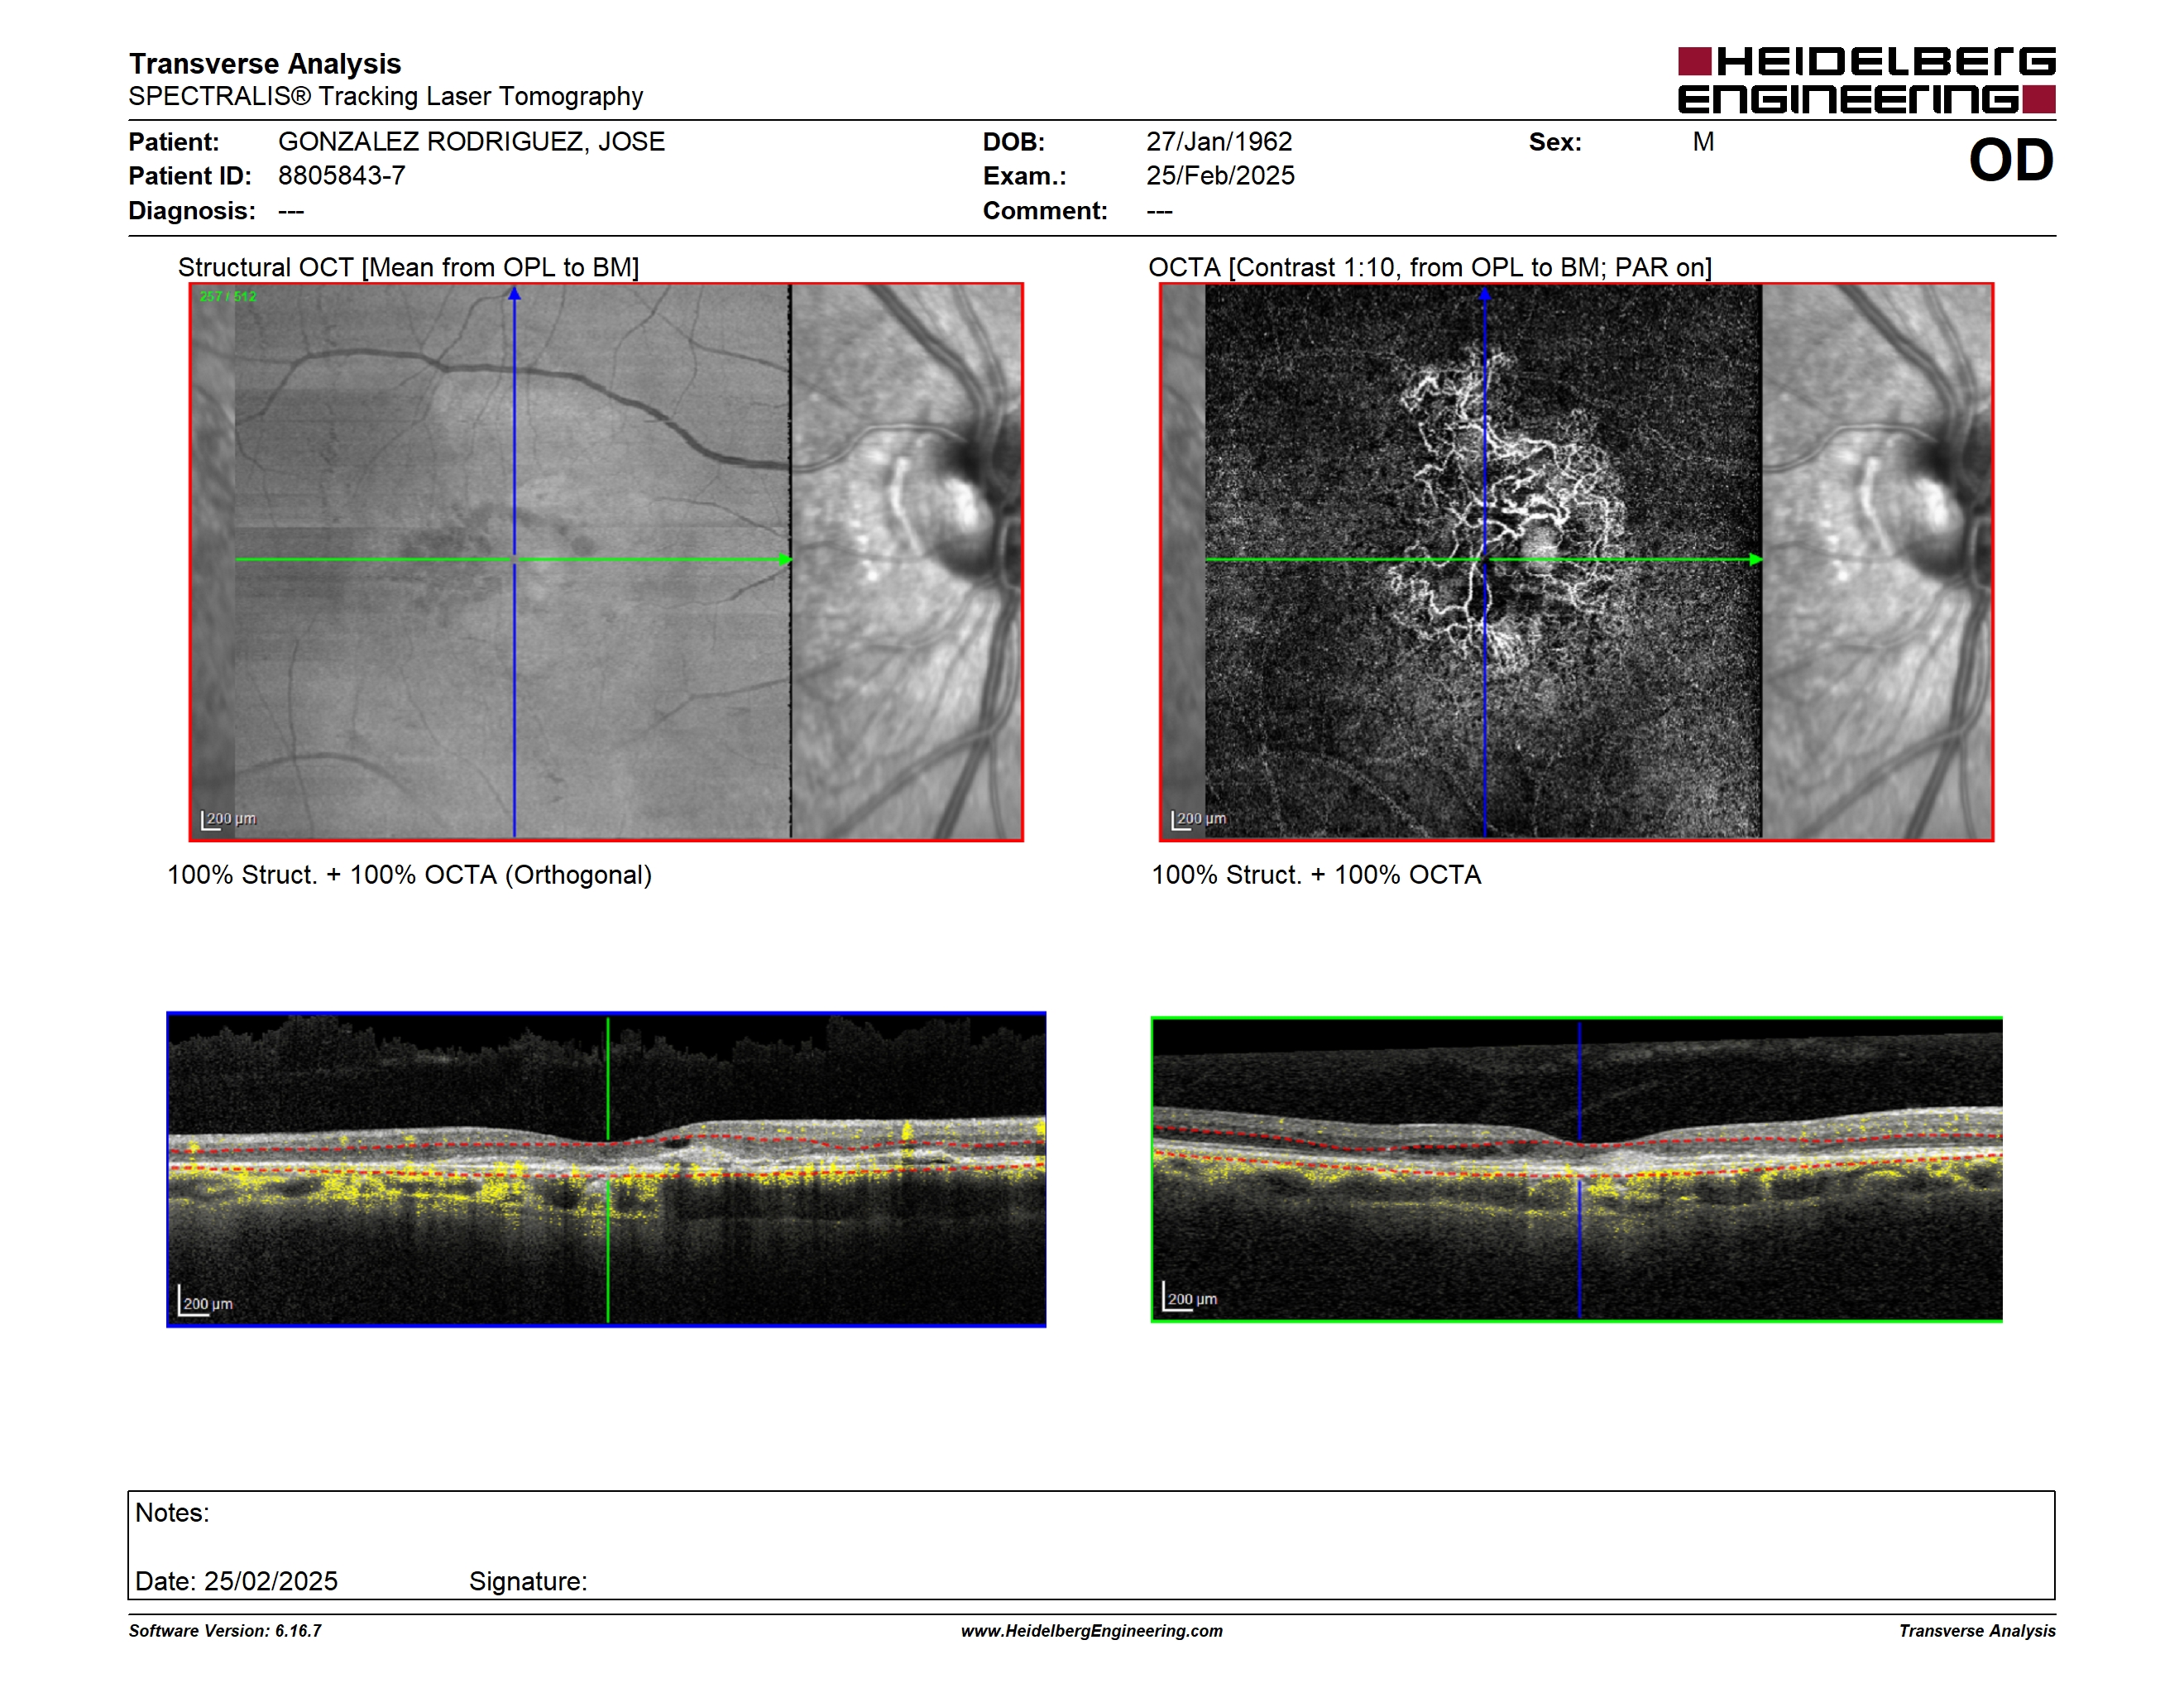Click 'Software Version: 6.16.7' footer text
2184x1688 pixels.
tap(225, 1631)
